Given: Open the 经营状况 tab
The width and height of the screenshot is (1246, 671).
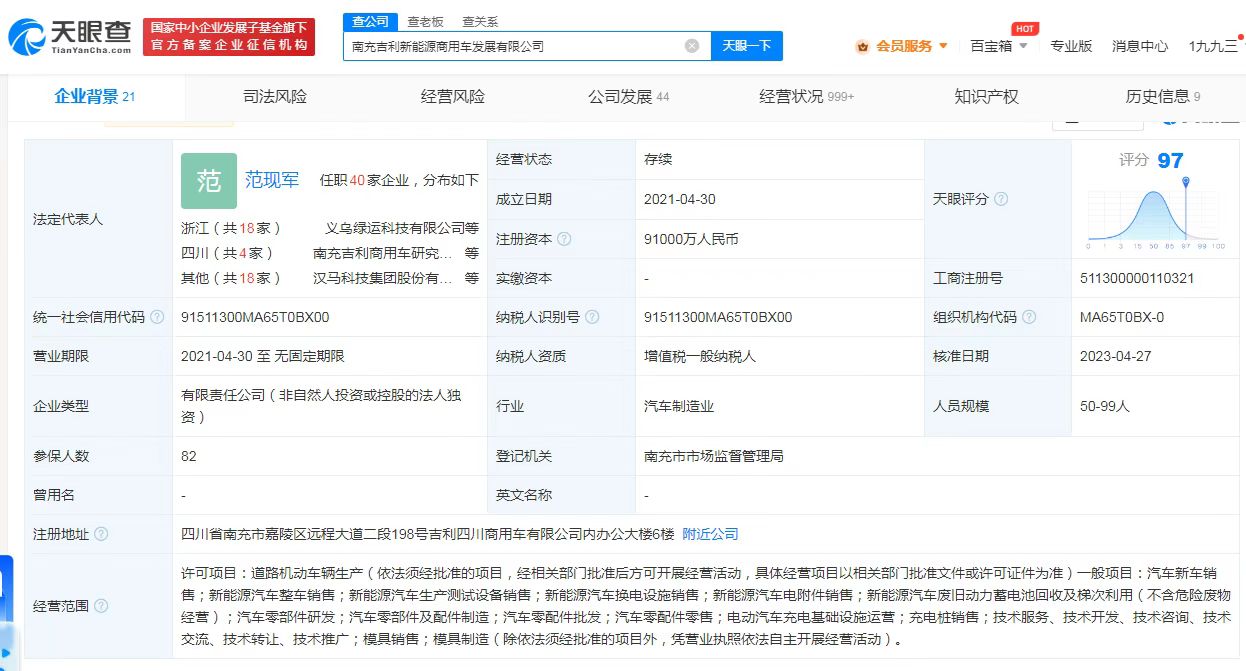Looking at the screenshot, I should tap(807, 97).
